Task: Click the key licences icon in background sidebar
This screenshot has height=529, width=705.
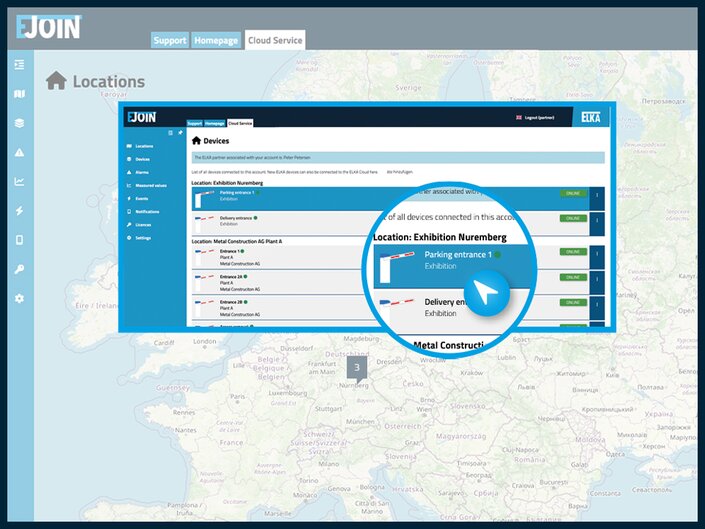Action: coord(19,269)
